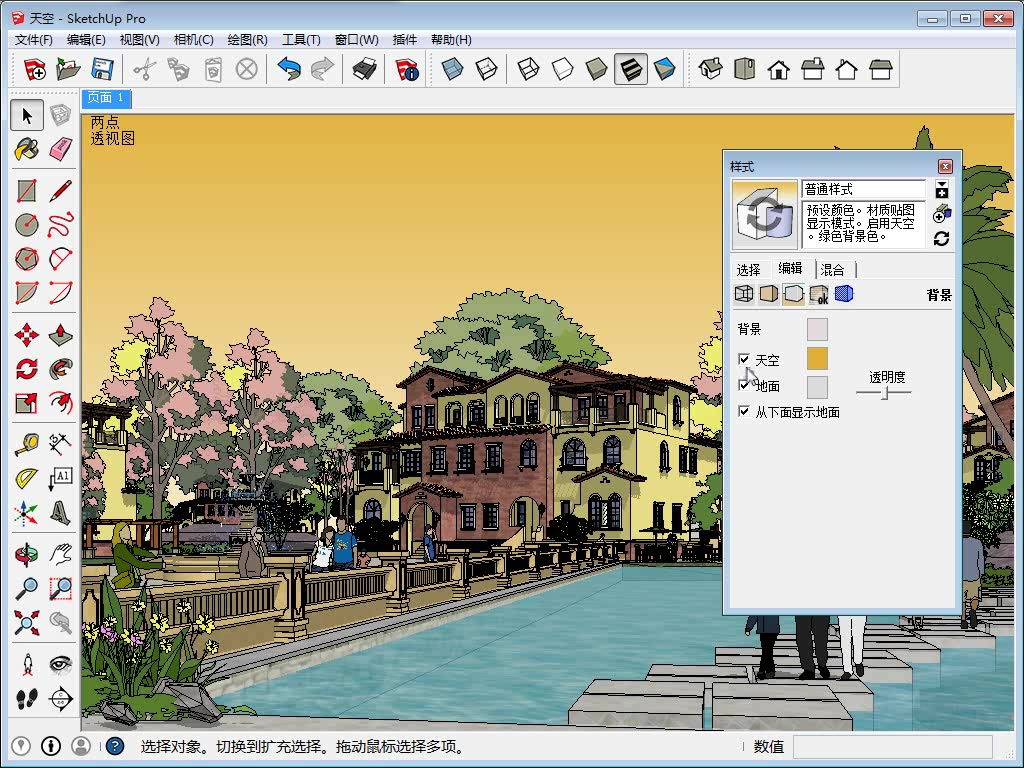This screenshot has height=768, width=1024.
Task: Pick the Follow Me tool
Action: [60, 369]
